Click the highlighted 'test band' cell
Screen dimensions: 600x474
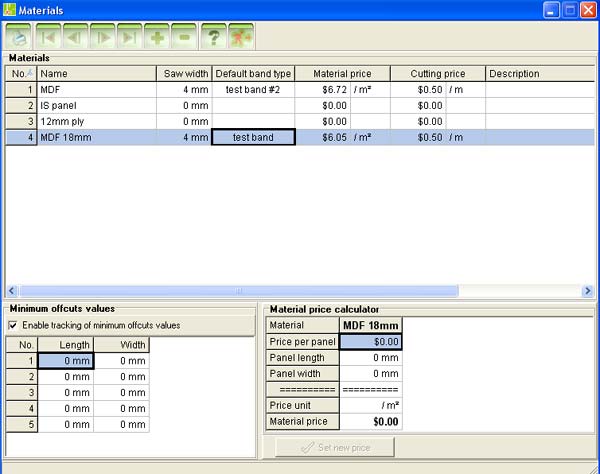point(253,137)
